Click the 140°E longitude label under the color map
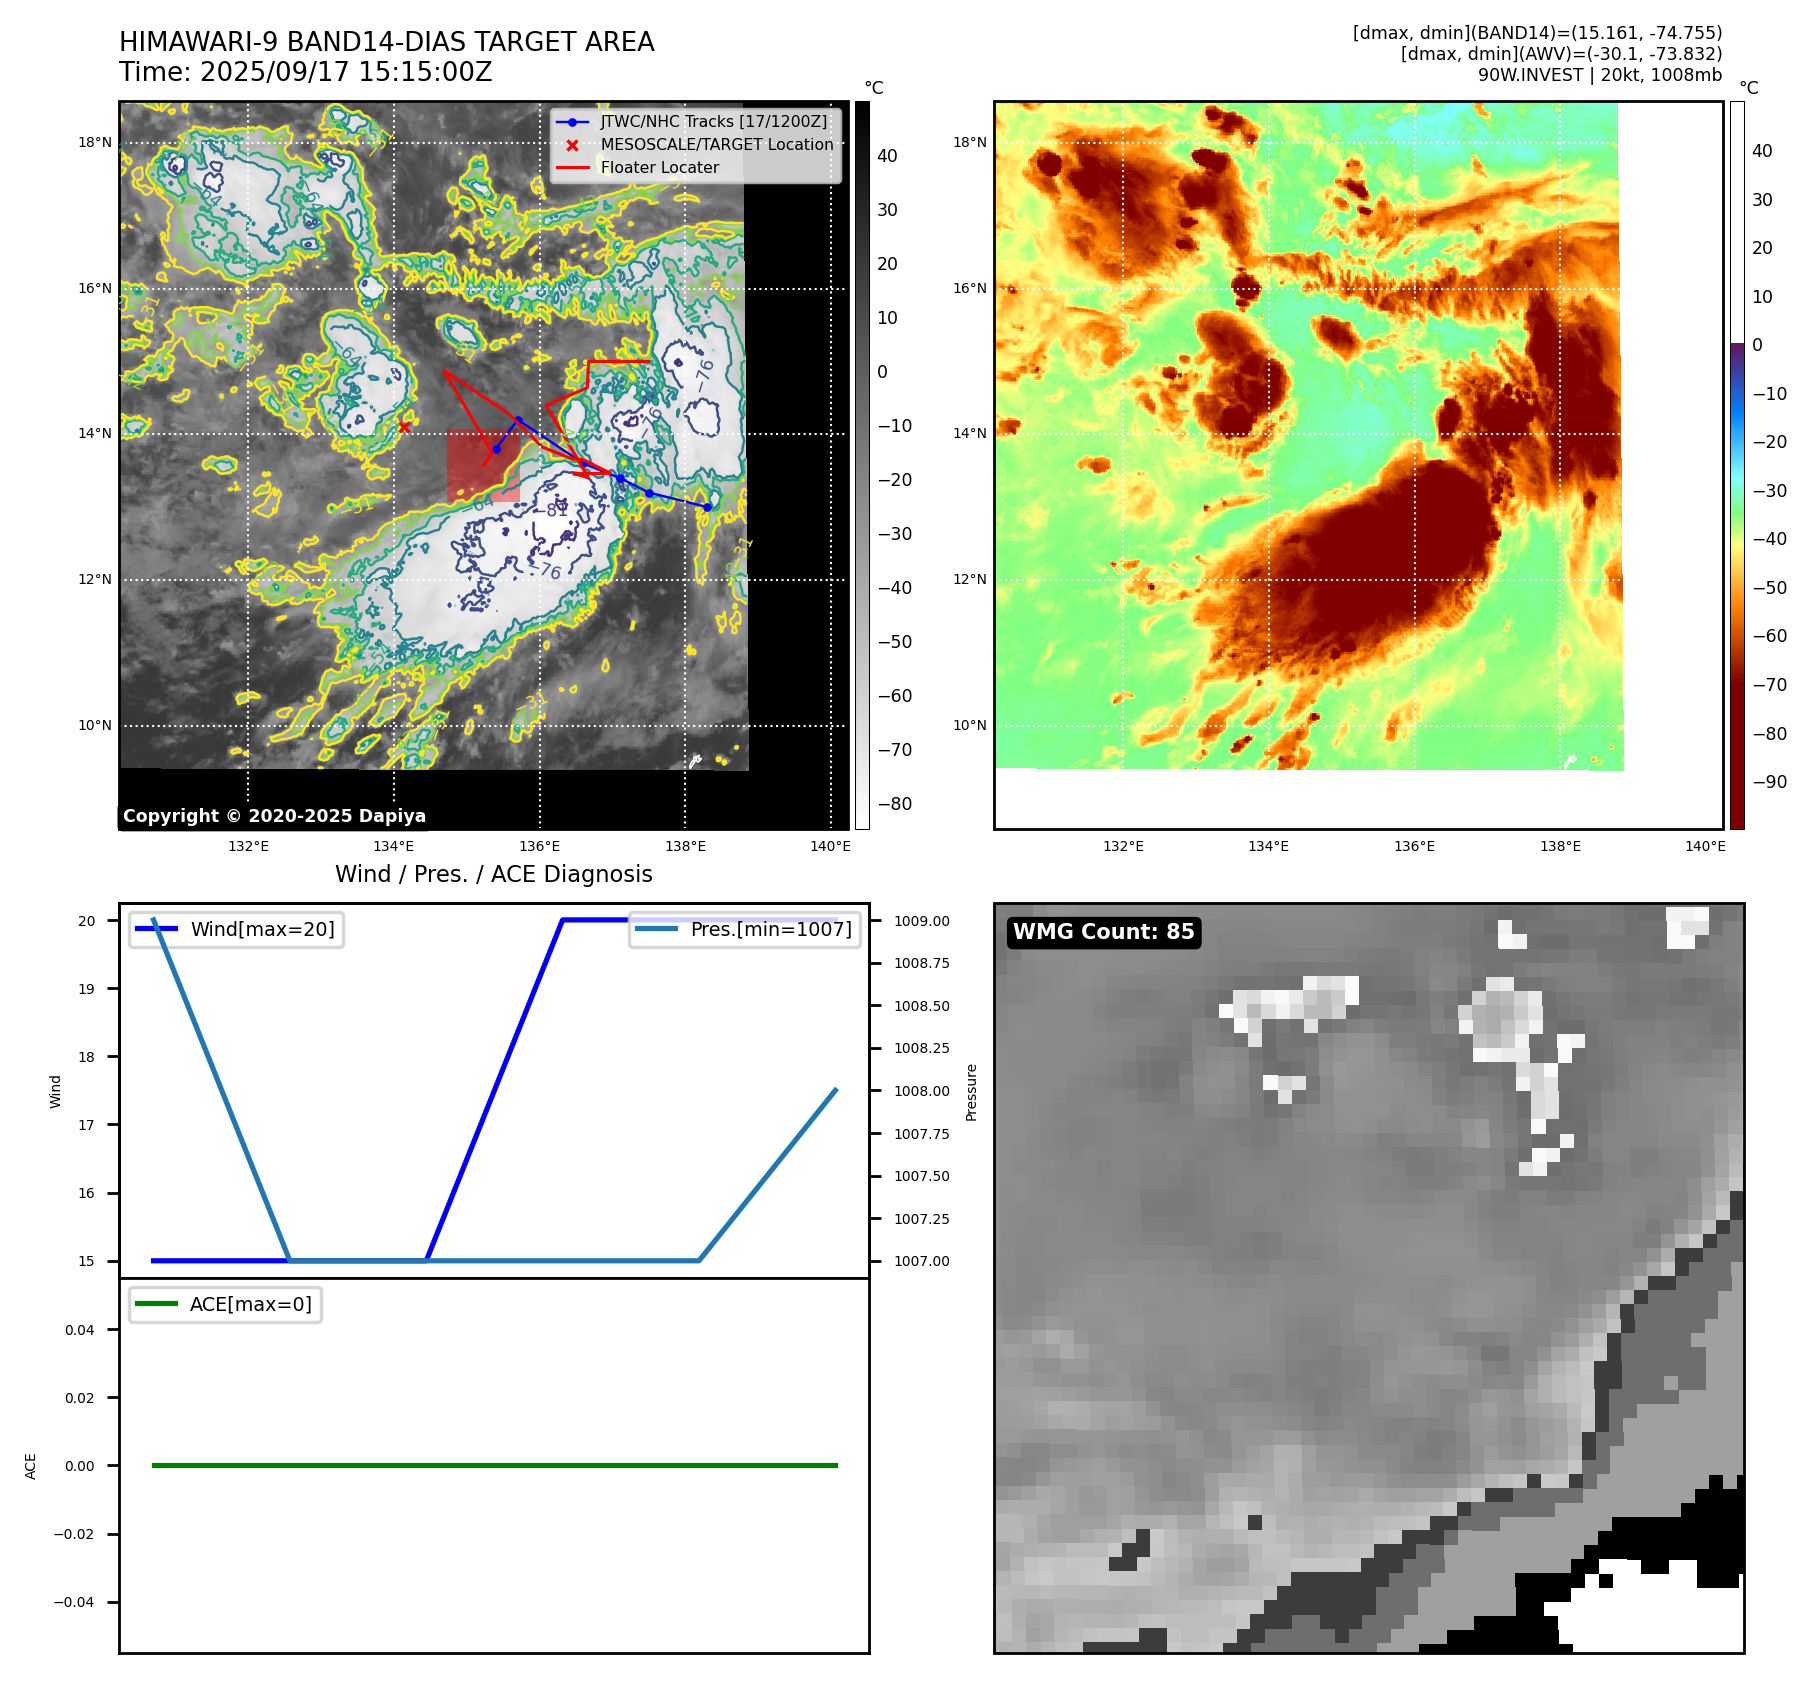Image resolution: width=1813 pixels, height=1690 pixels. point(1705,846)
